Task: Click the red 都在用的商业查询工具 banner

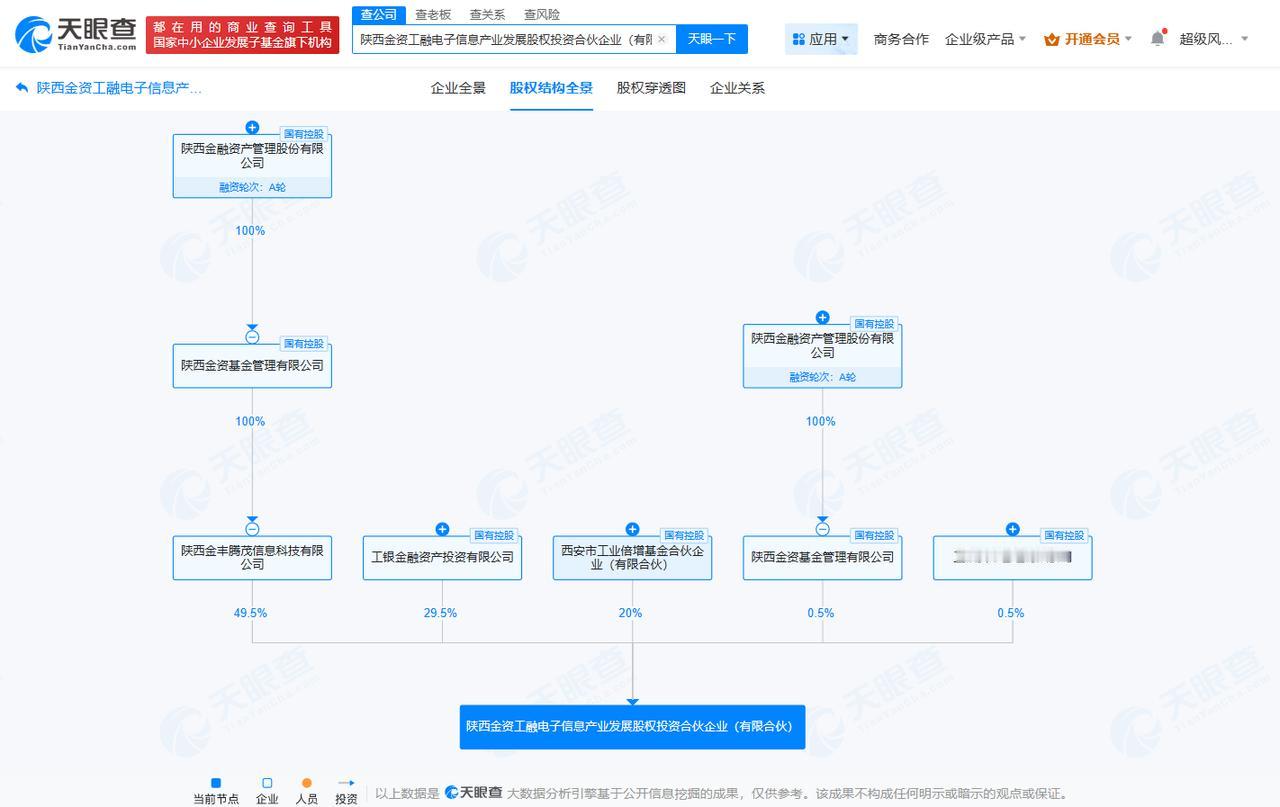Action: [x=242, y=35]
